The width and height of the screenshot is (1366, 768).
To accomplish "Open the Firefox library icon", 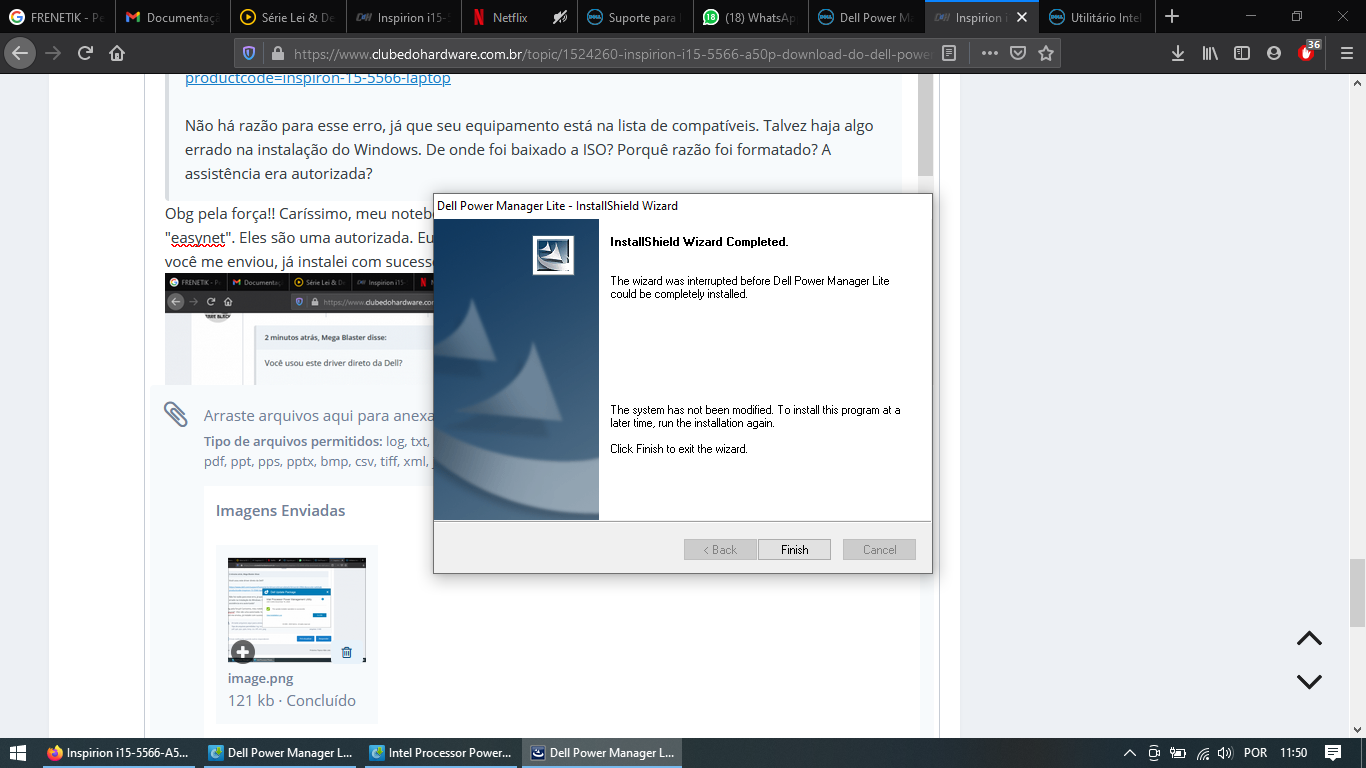I will point(1210,53).
